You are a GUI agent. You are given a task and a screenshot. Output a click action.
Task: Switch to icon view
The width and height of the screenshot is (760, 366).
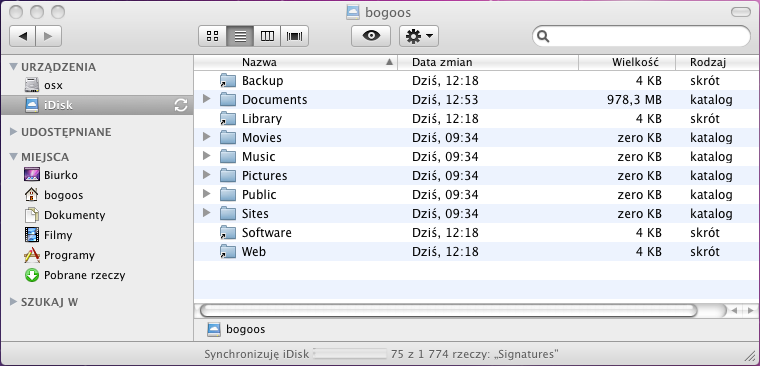pos(212,36)
